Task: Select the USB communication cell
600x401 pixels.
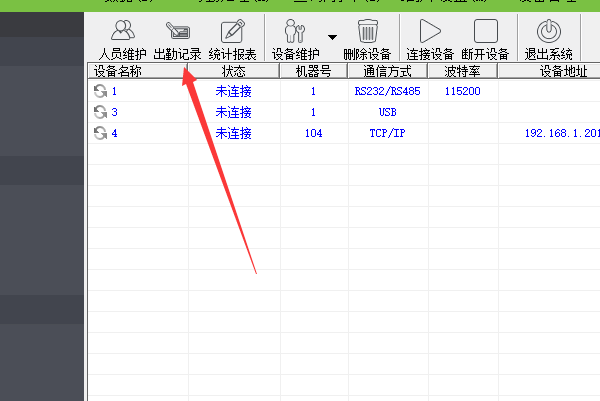Action: pos(387,112)
